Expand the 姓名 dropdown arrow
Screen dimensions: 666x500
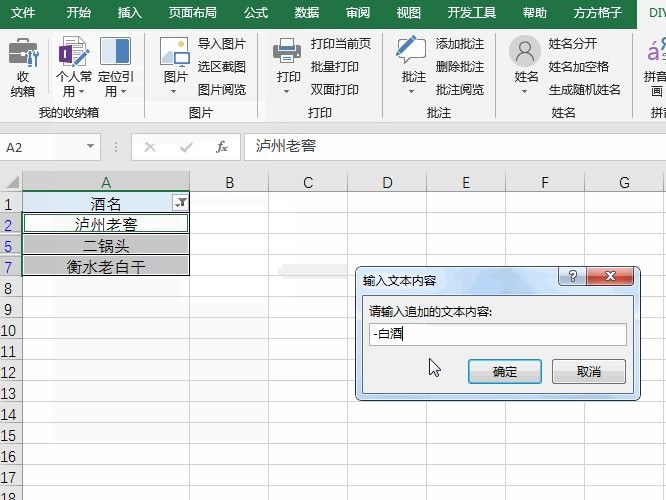[524, 91]
